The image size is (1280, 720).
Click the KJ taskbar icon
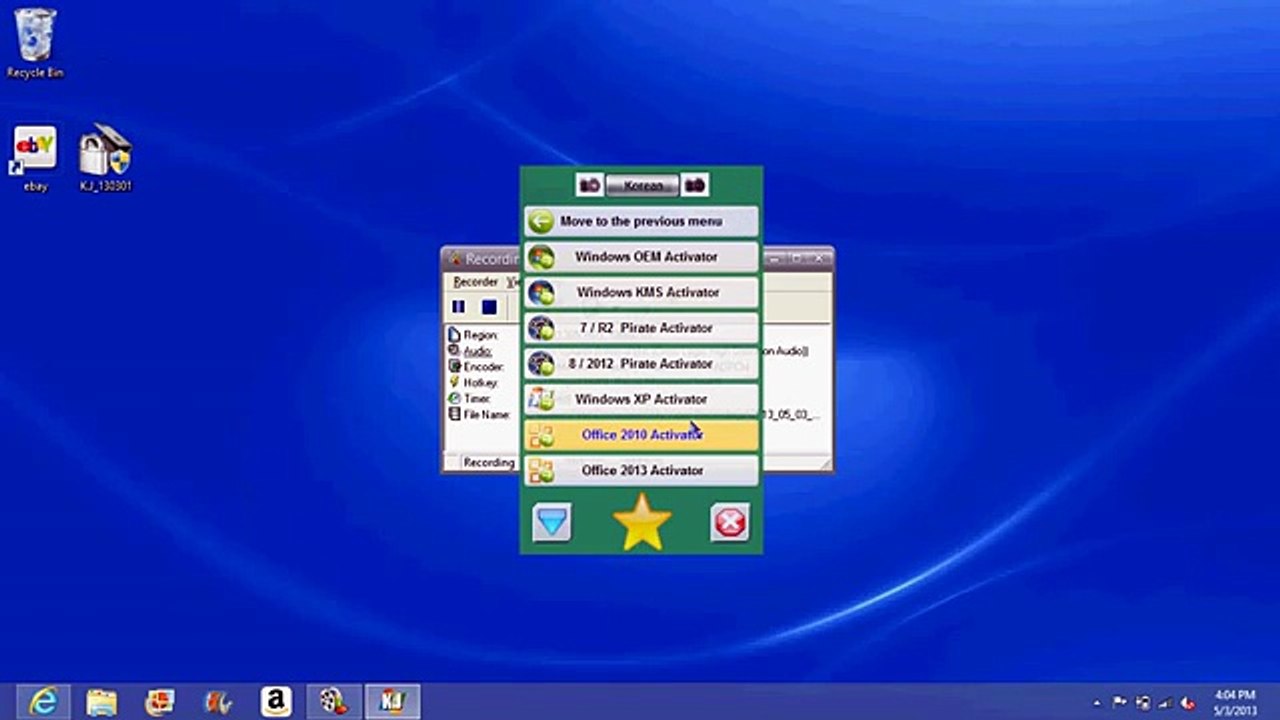[x=392, y=702]
